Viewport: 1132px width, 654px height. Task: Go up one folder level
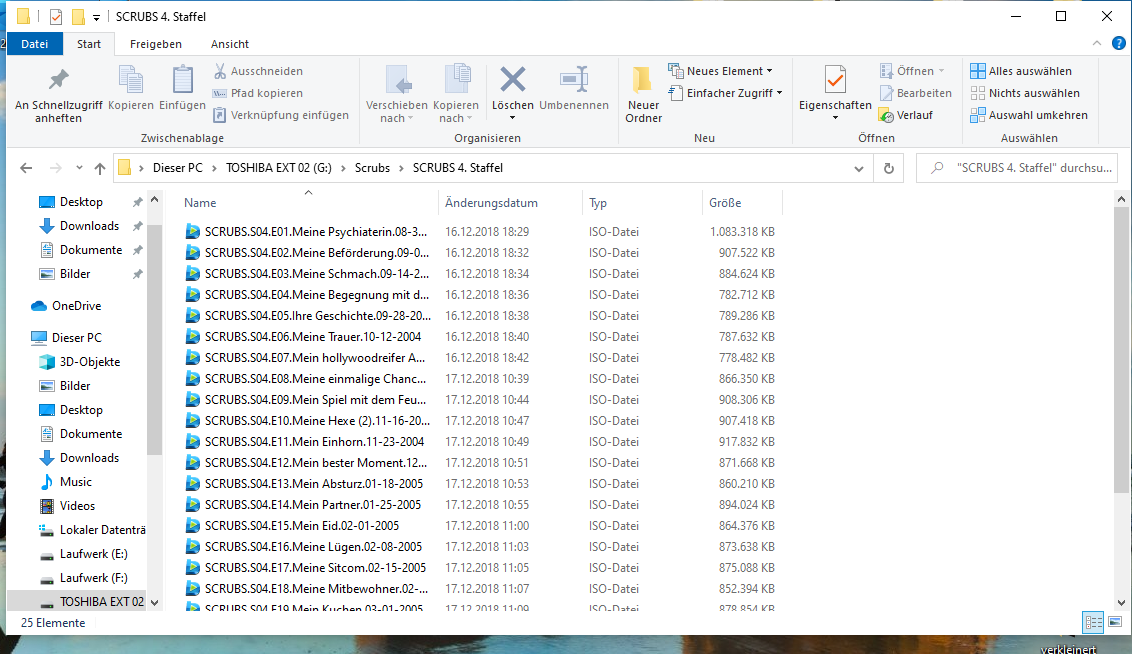pyautogui.click(x=100, y=168)
